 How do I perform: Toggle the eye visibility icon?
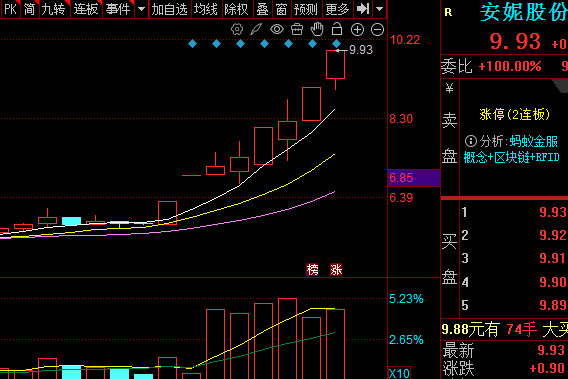[x=277, y=29]
